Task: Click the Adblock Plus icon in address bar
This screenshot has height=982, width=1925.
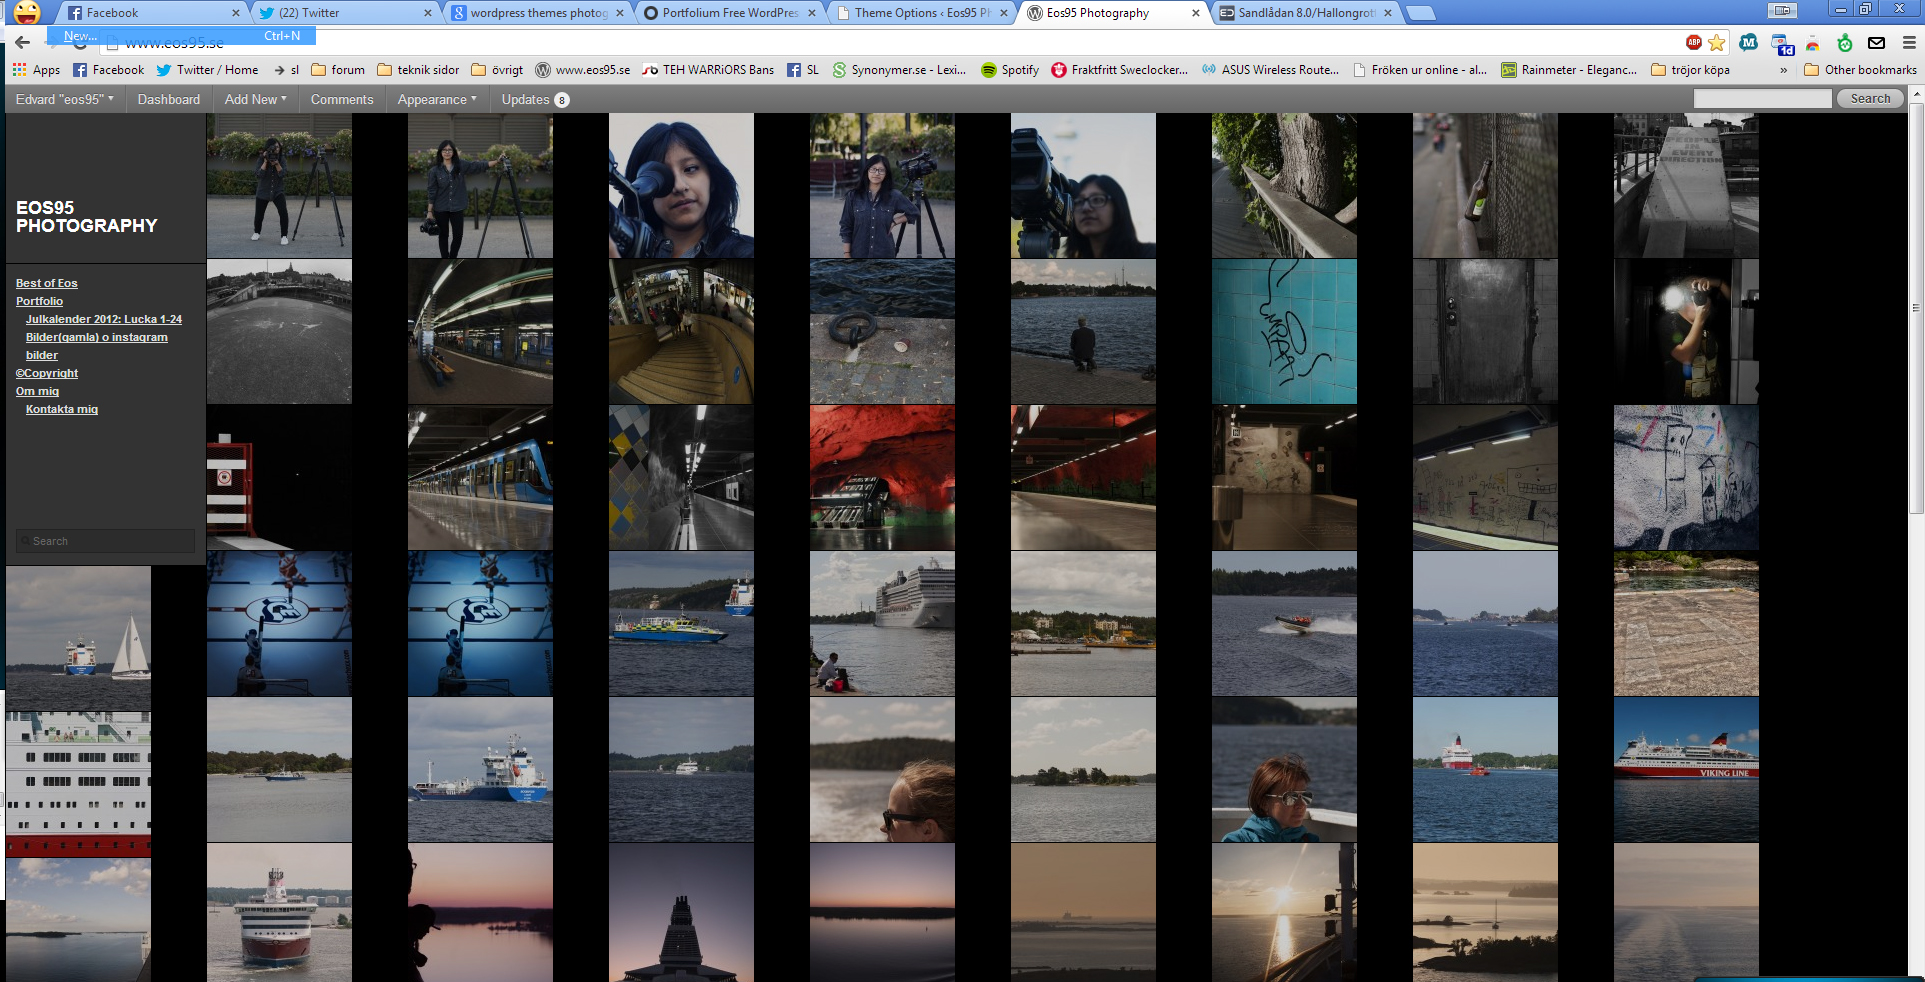Action: click(x=1693, y=42)
